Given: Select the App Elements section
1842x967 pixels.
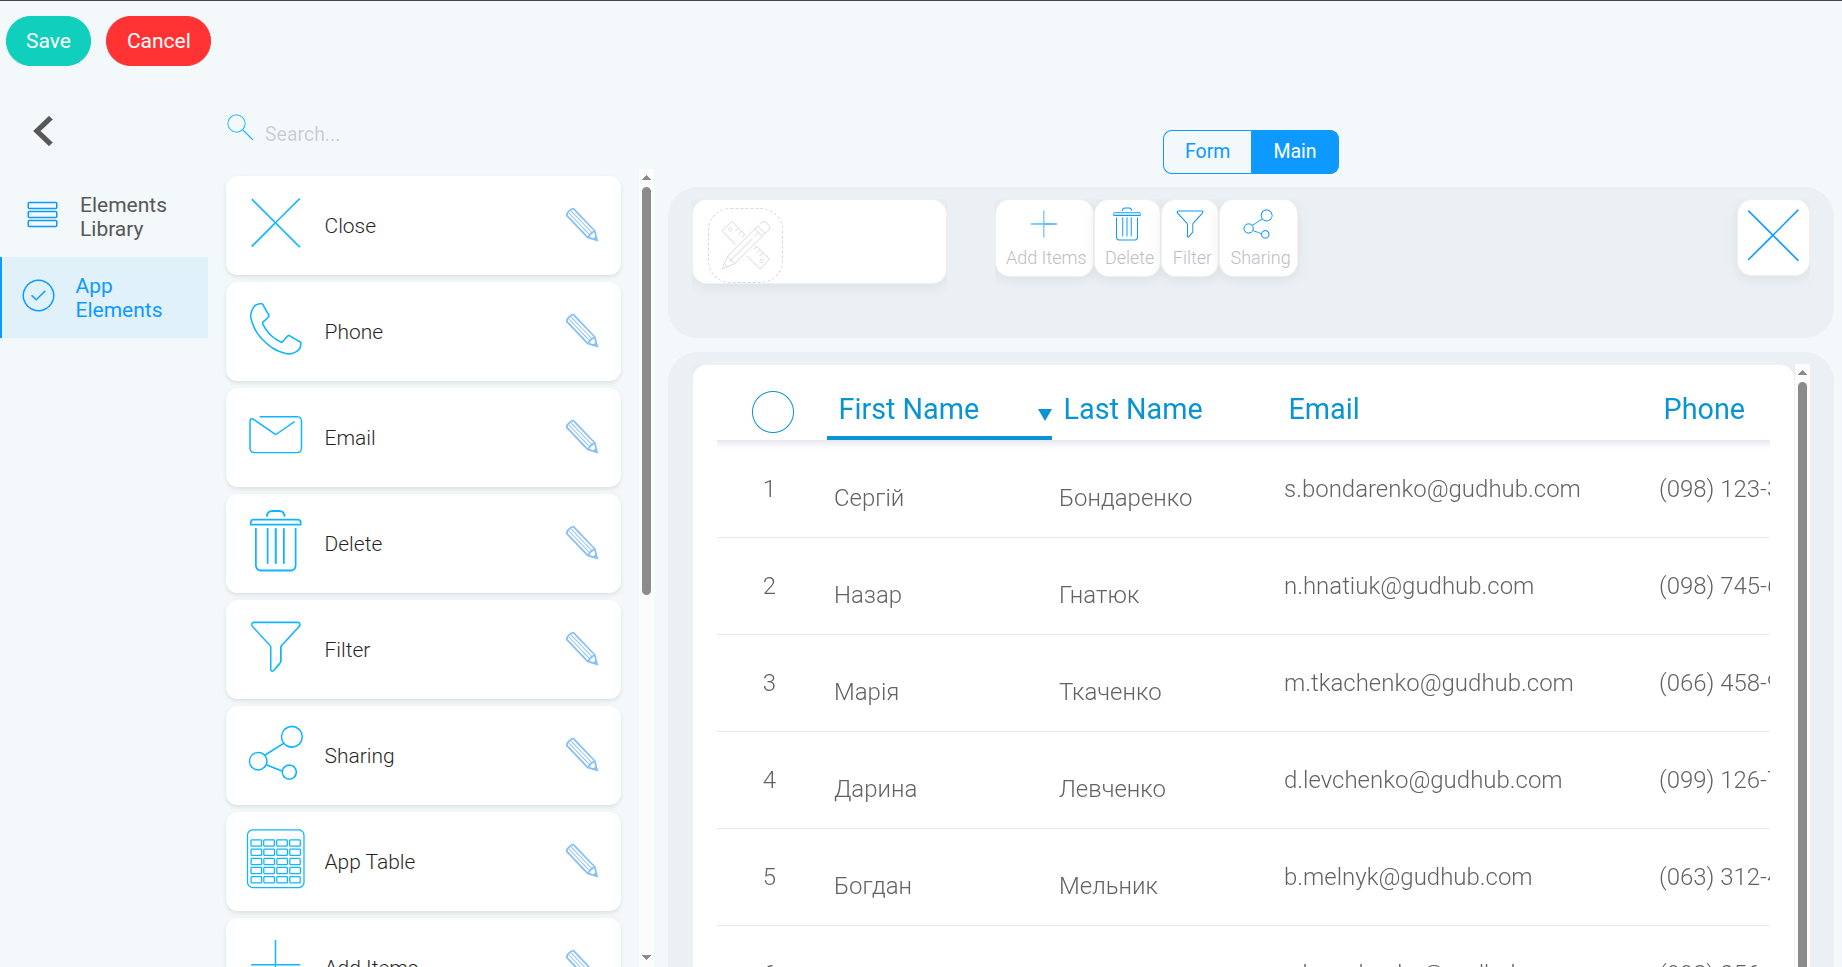Looking at the screenshot, I should pyautogui.click(x=104, y=298).
